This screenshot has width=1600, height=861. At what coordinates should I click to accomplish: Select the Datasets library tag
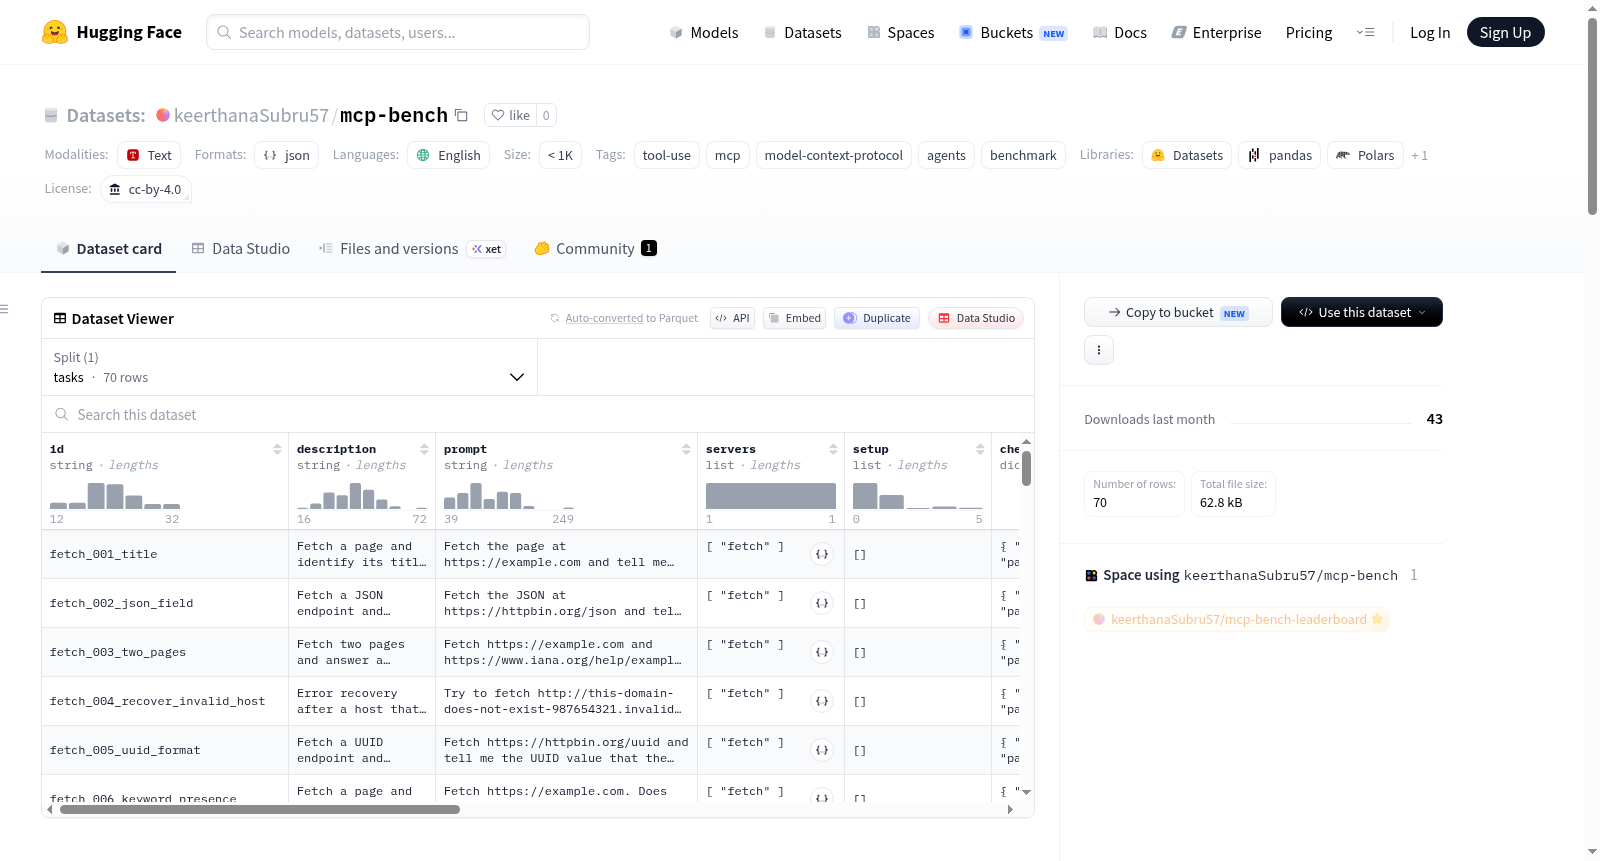point(1187,155)
